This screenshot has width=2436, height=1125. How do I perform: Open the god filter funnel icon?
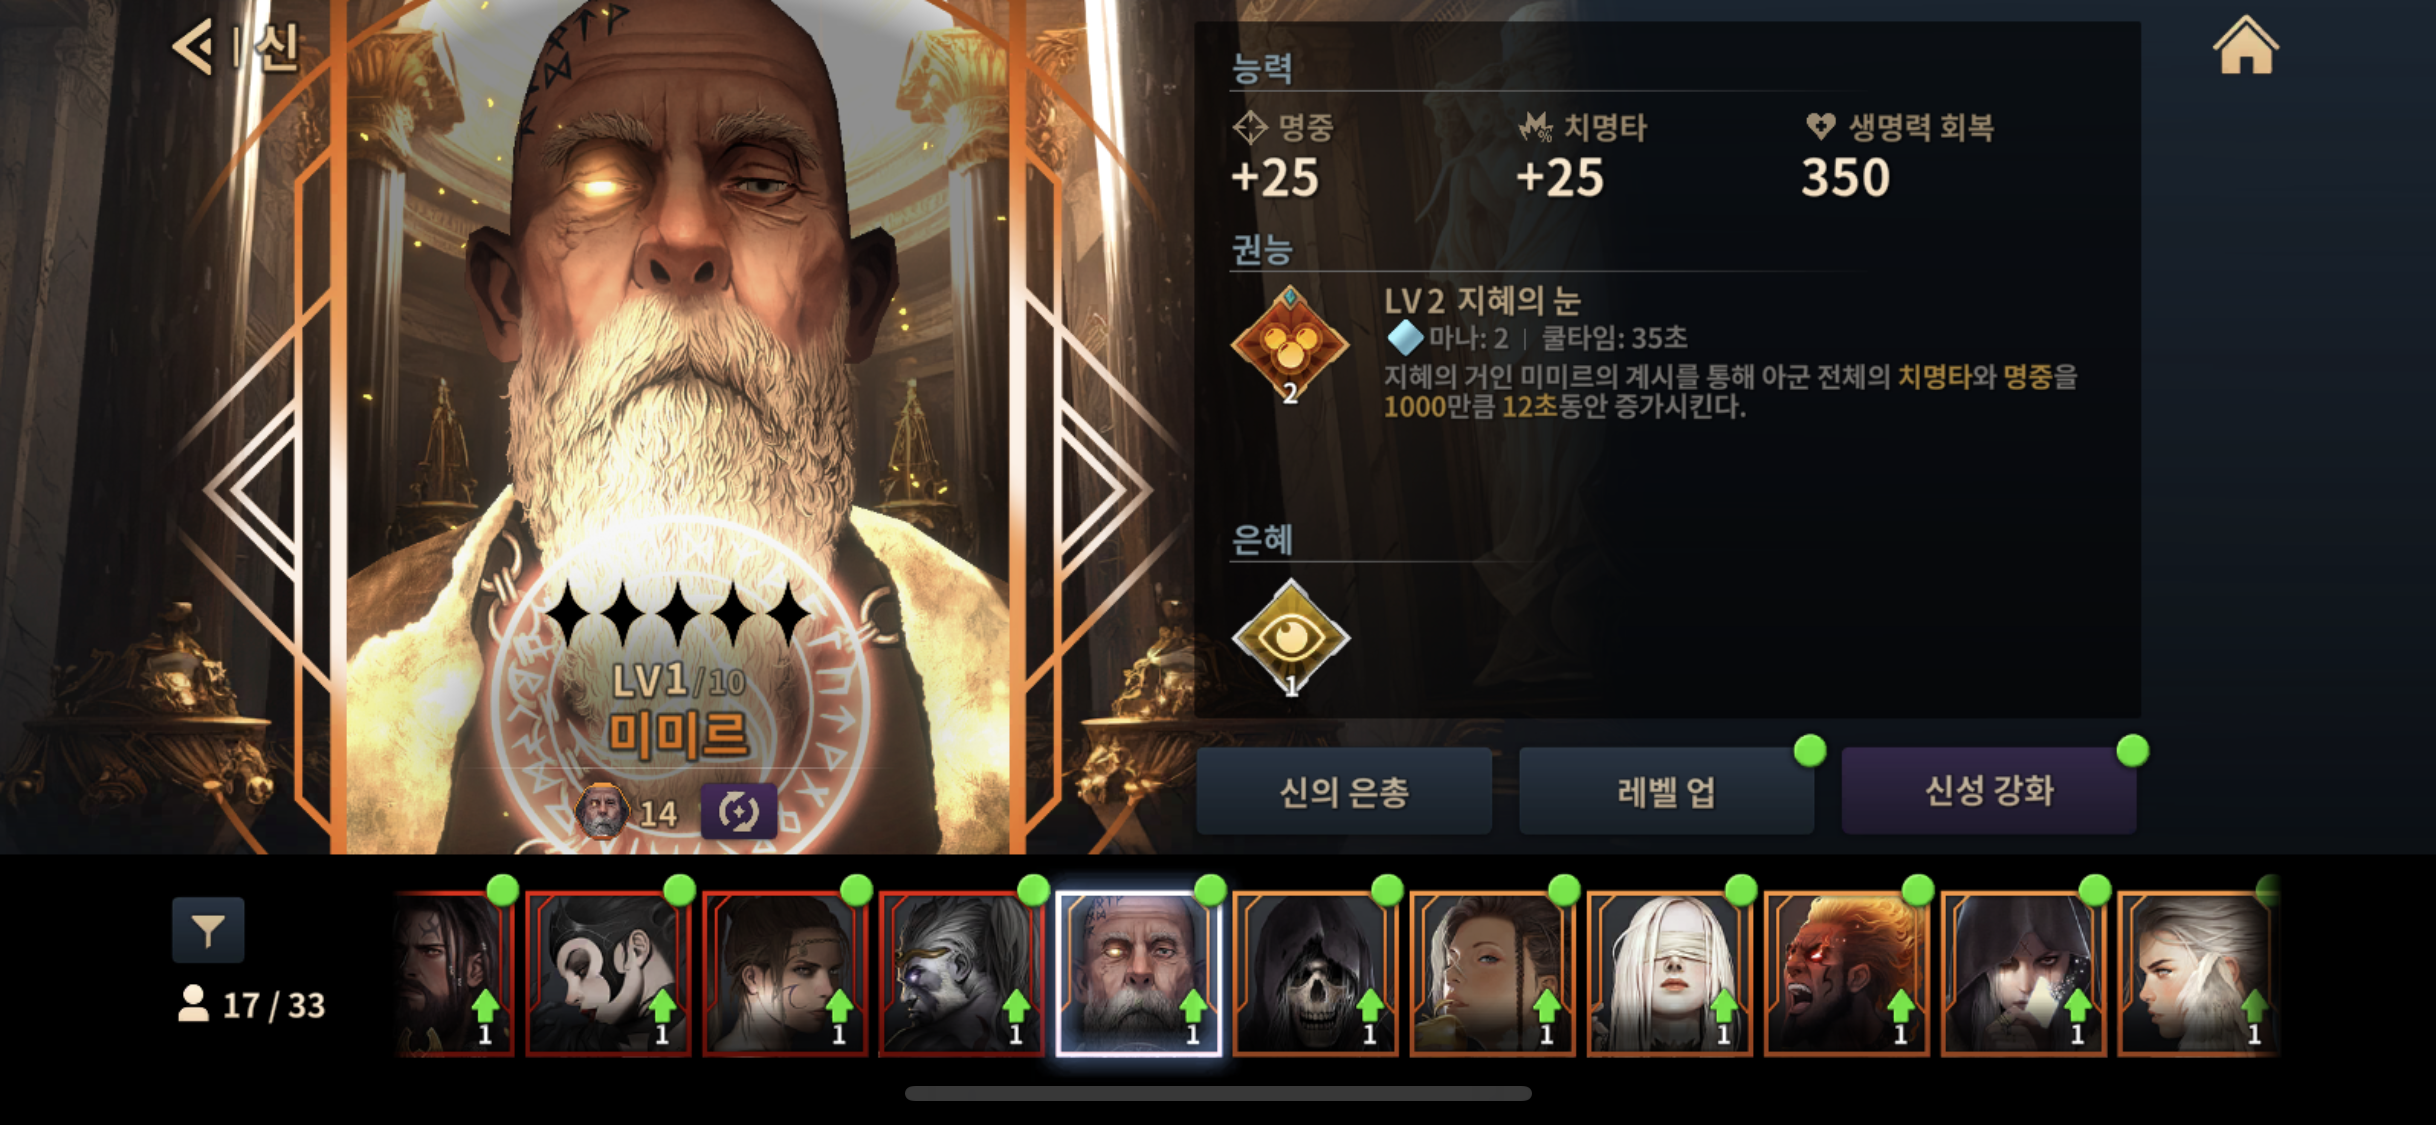point(208,930)
